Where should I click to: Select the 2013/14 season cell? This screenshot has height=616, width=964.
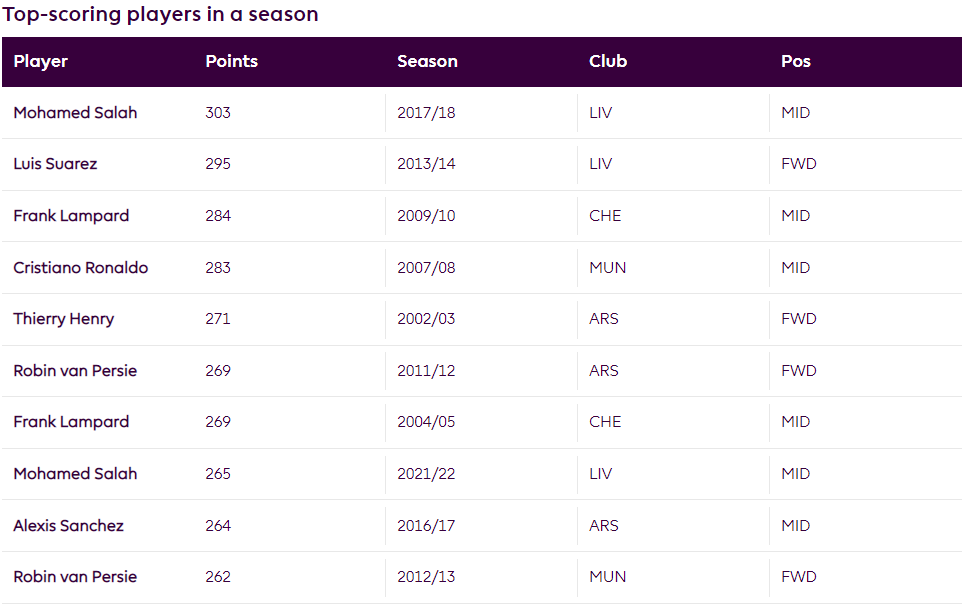click(426, 164)
